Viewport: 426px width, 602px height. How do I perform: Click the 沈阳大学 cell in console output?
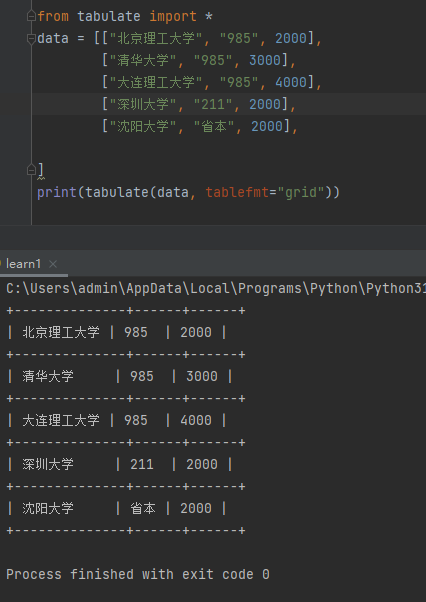pyautogui.click(x=48, y=509)
